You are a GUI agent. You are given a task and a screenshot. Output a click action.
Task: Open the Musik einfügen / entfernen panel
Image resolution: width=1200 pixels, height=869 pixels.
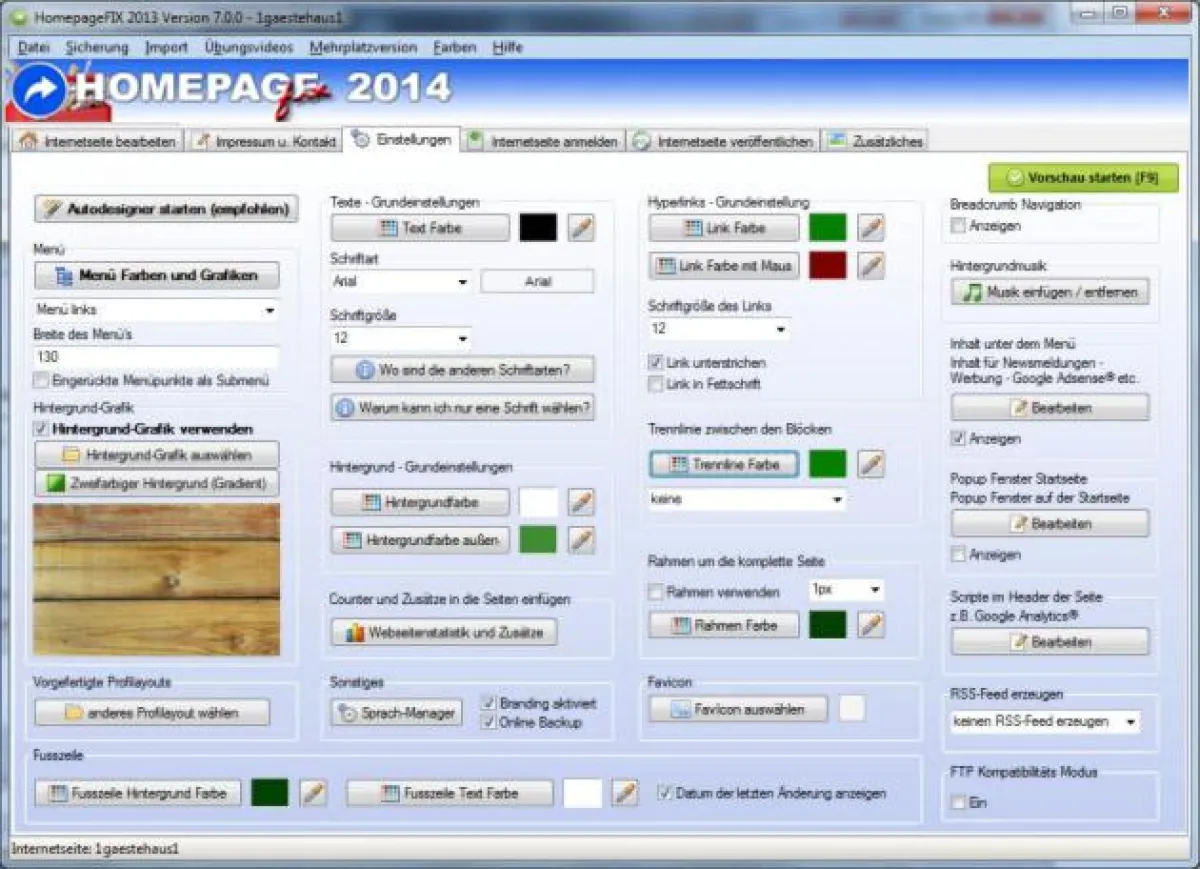tap(1048, 292)
